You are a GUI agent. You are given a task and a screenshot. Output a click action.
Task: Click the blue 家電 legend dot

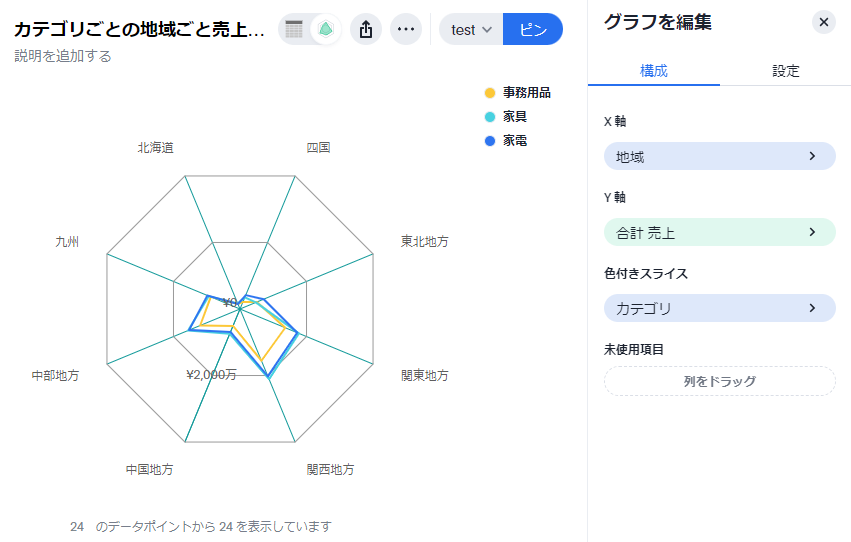pyautogui.click(x=490, y=141)
